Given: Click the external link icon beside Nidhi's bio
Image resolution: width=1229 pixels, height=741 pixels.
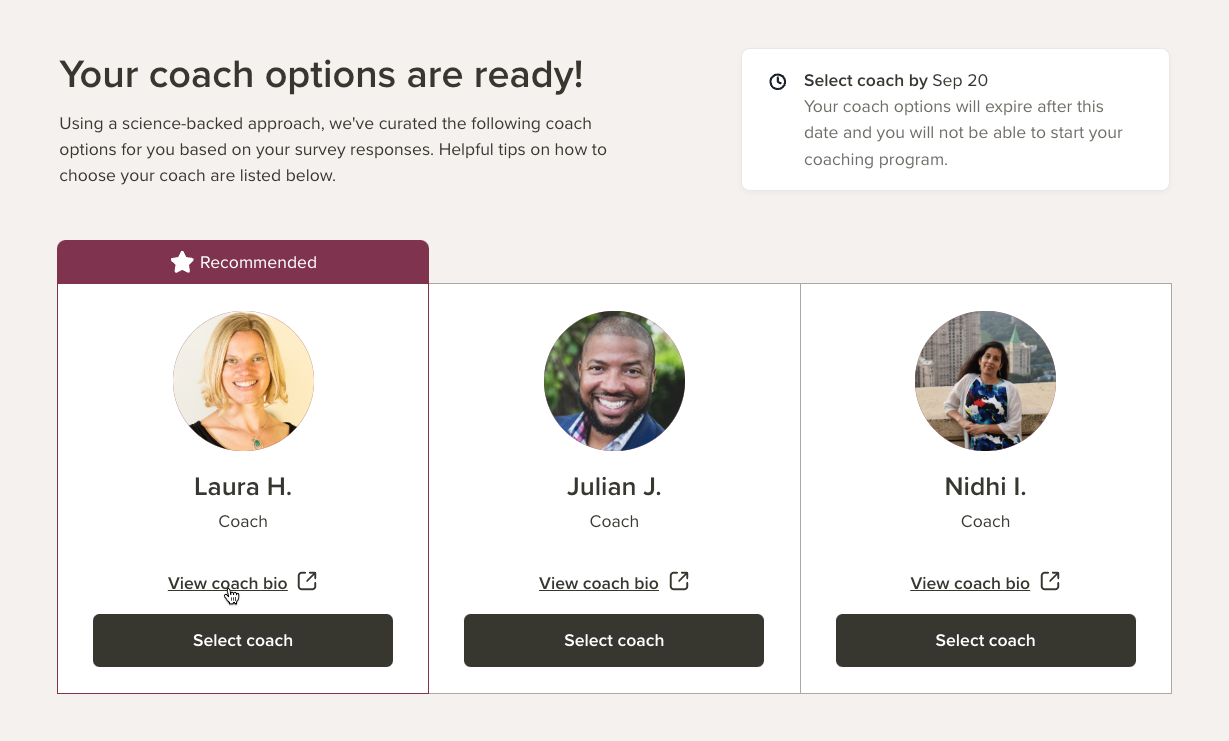Looking at the screenshot, I should tap(1050, 581).
